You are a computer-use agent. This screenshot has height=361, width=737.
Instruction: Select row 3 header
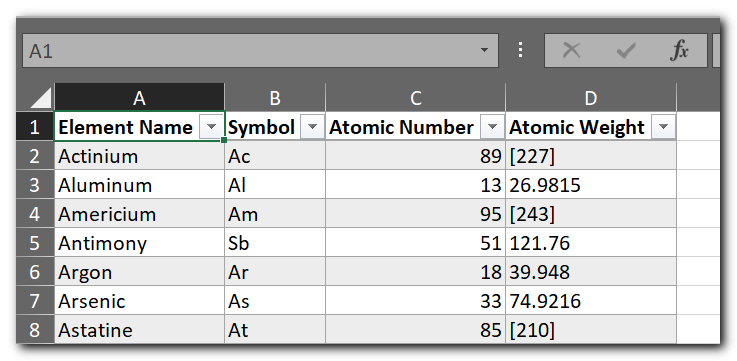pos(36,185)
